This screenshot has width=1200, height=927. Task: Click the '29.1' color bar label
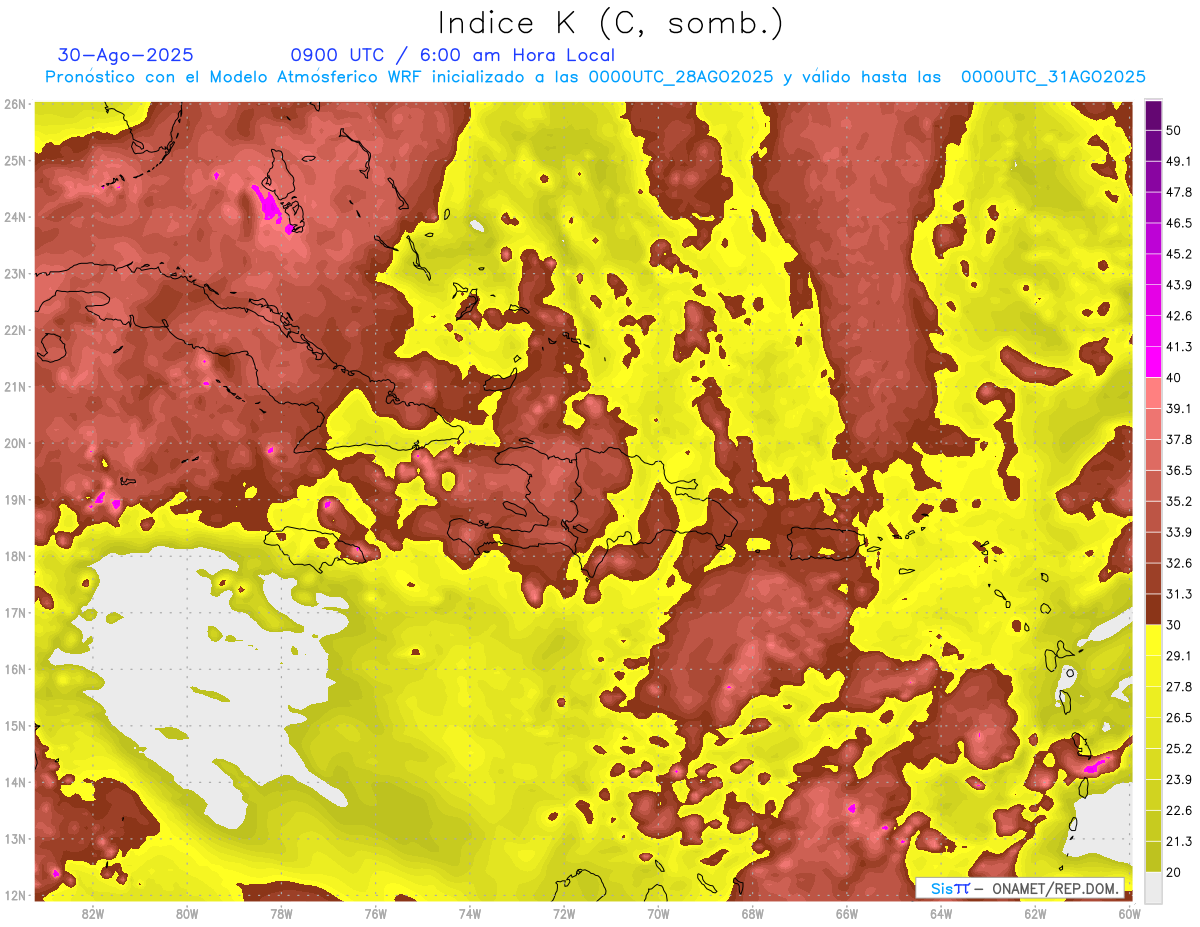pyautogui.click(x=1178, y=656)
